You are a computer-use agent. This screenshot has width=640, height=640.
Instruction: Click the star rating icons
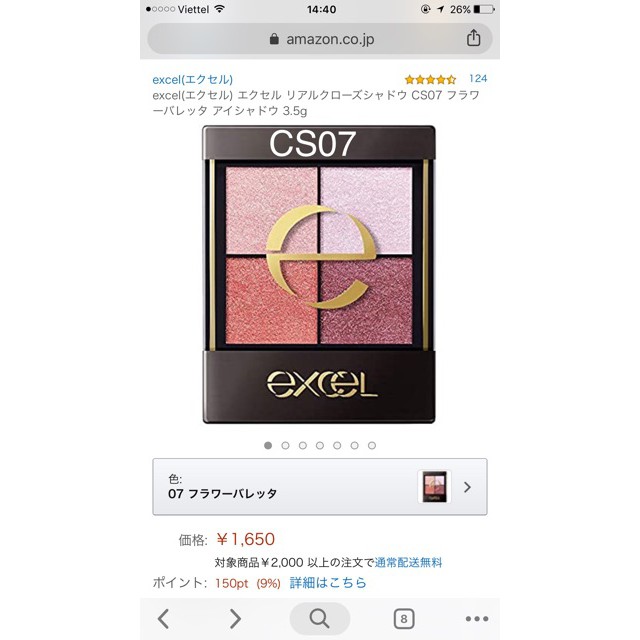pos(430,79)
